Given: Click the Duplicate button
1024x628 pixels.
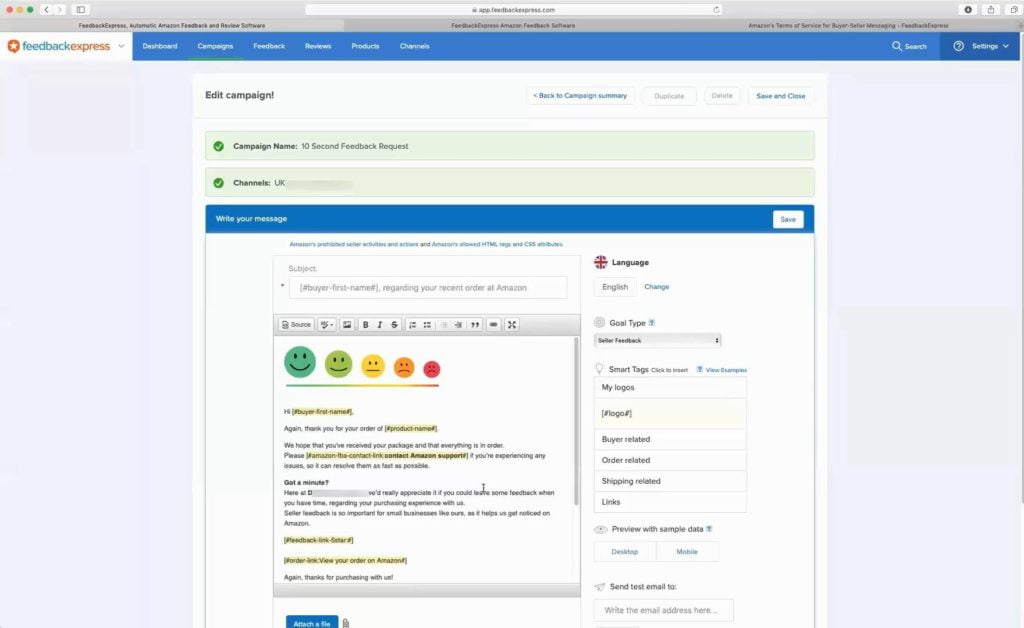Looking at the screenshot, I should coord(669,96).
